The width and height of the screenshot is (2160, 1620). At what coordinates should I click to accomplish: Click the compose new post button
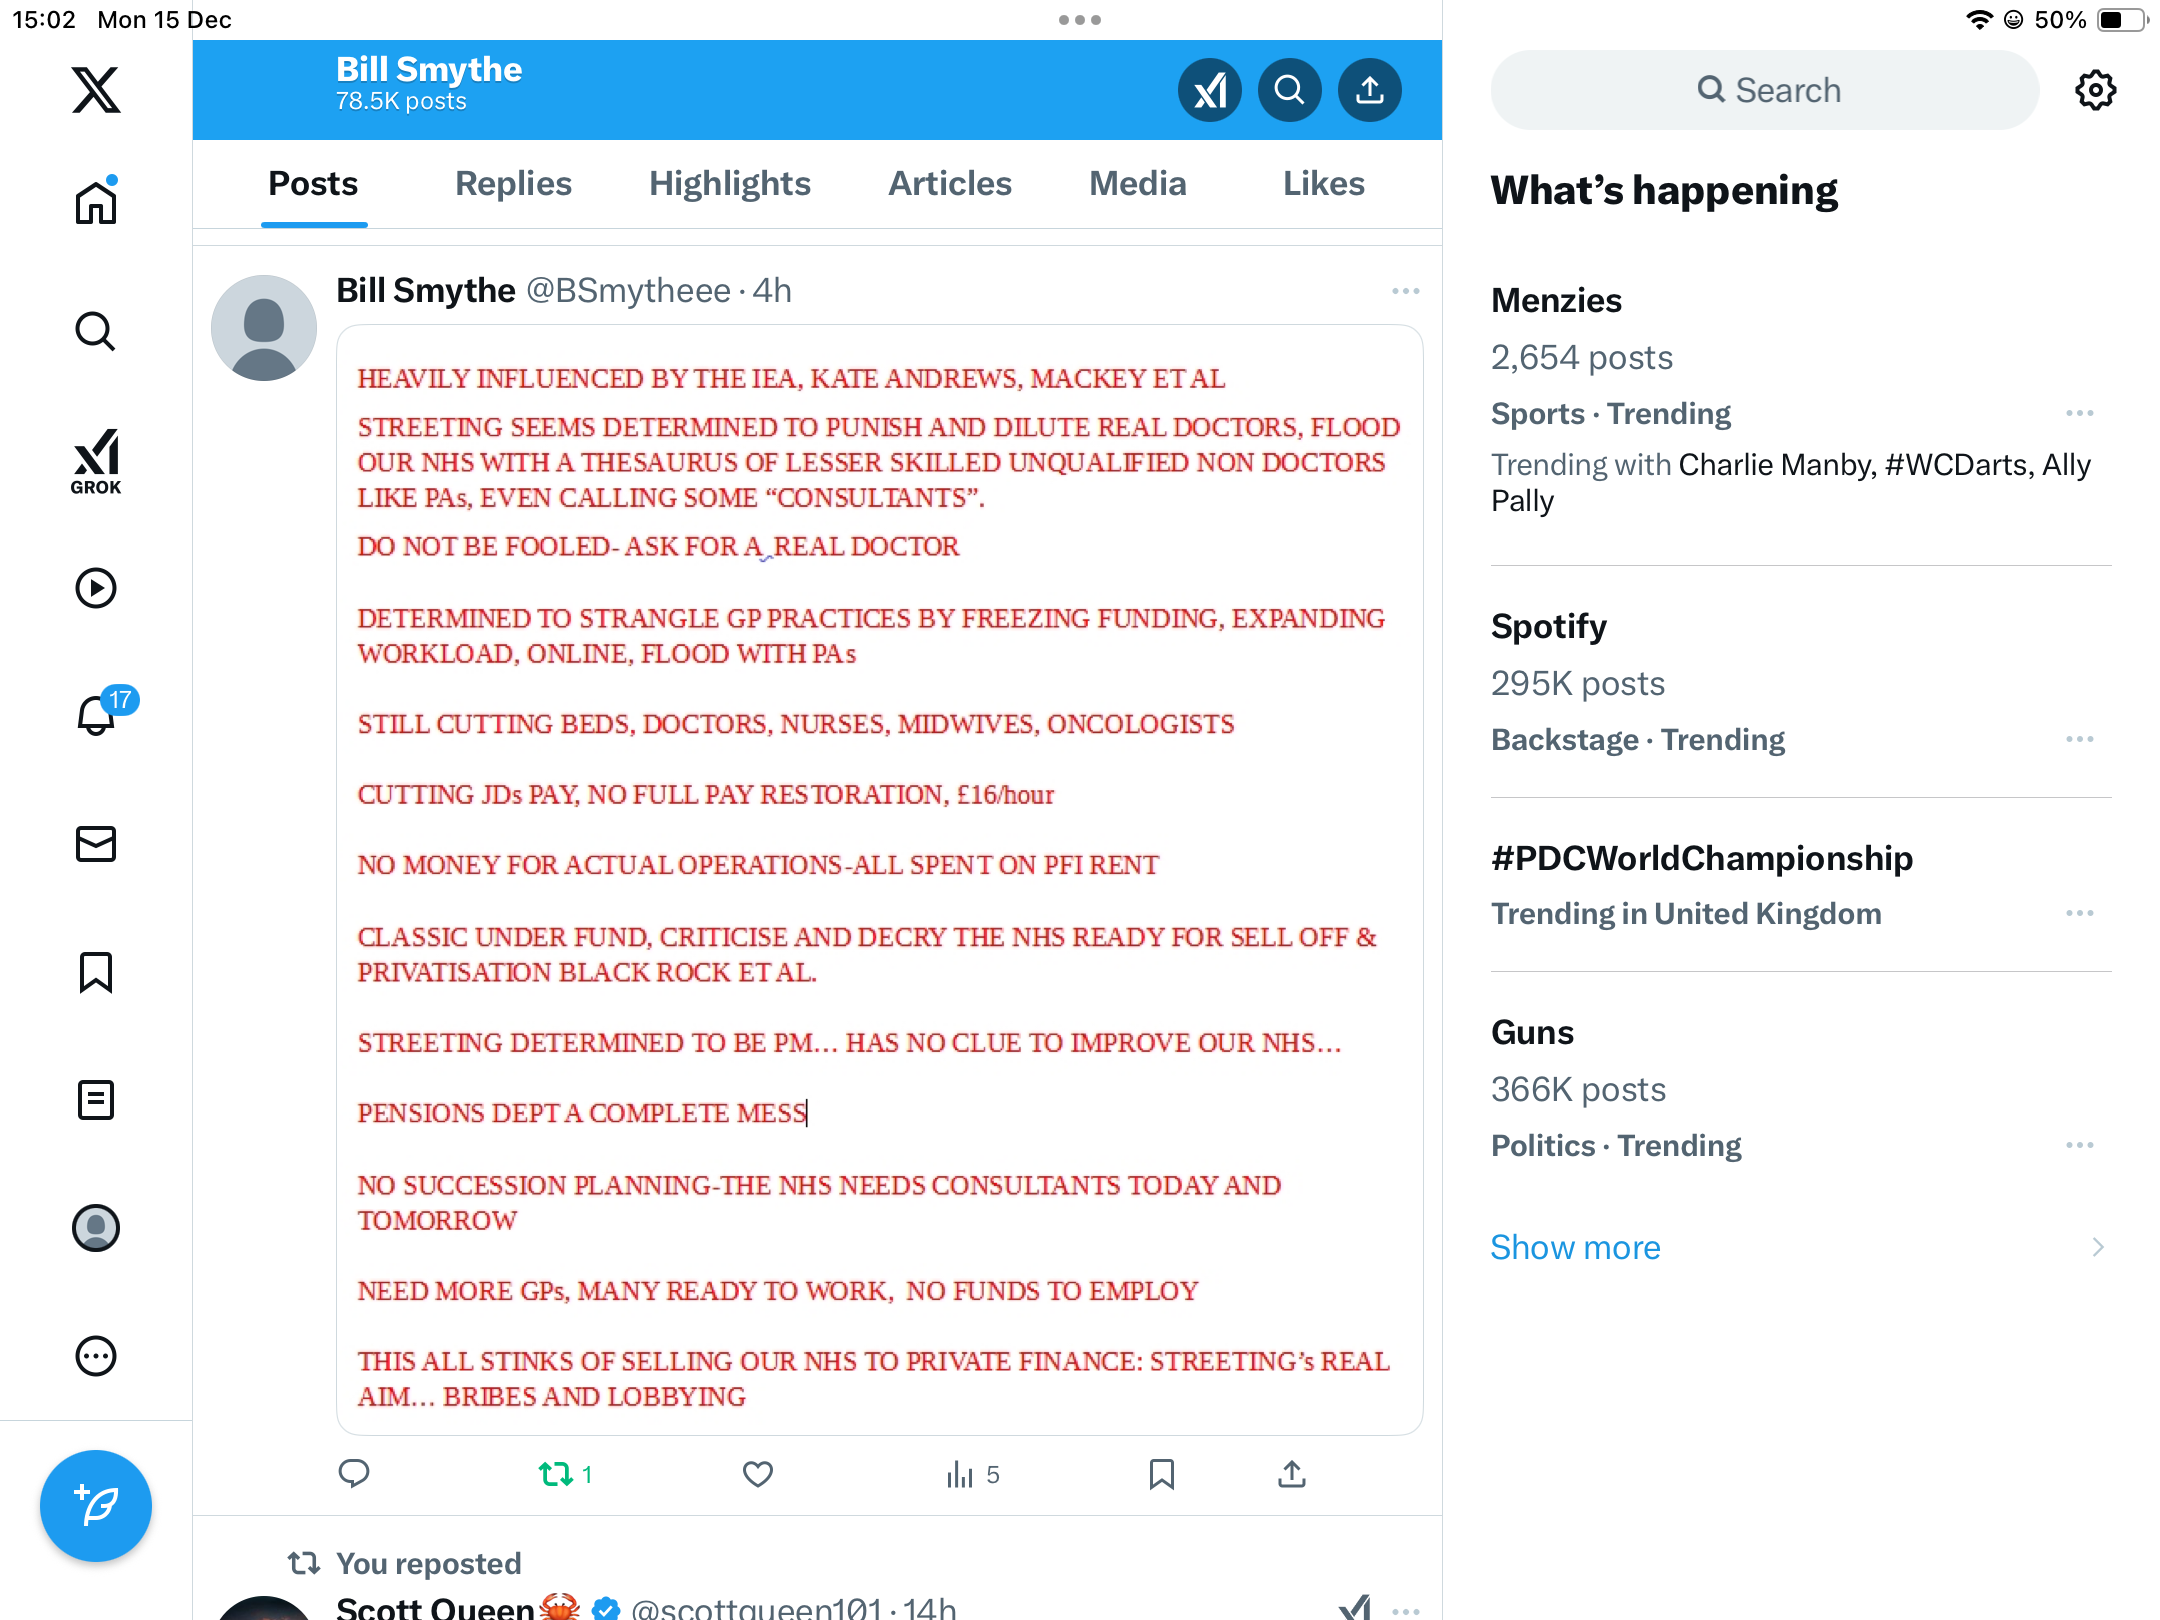[96, 1505]
